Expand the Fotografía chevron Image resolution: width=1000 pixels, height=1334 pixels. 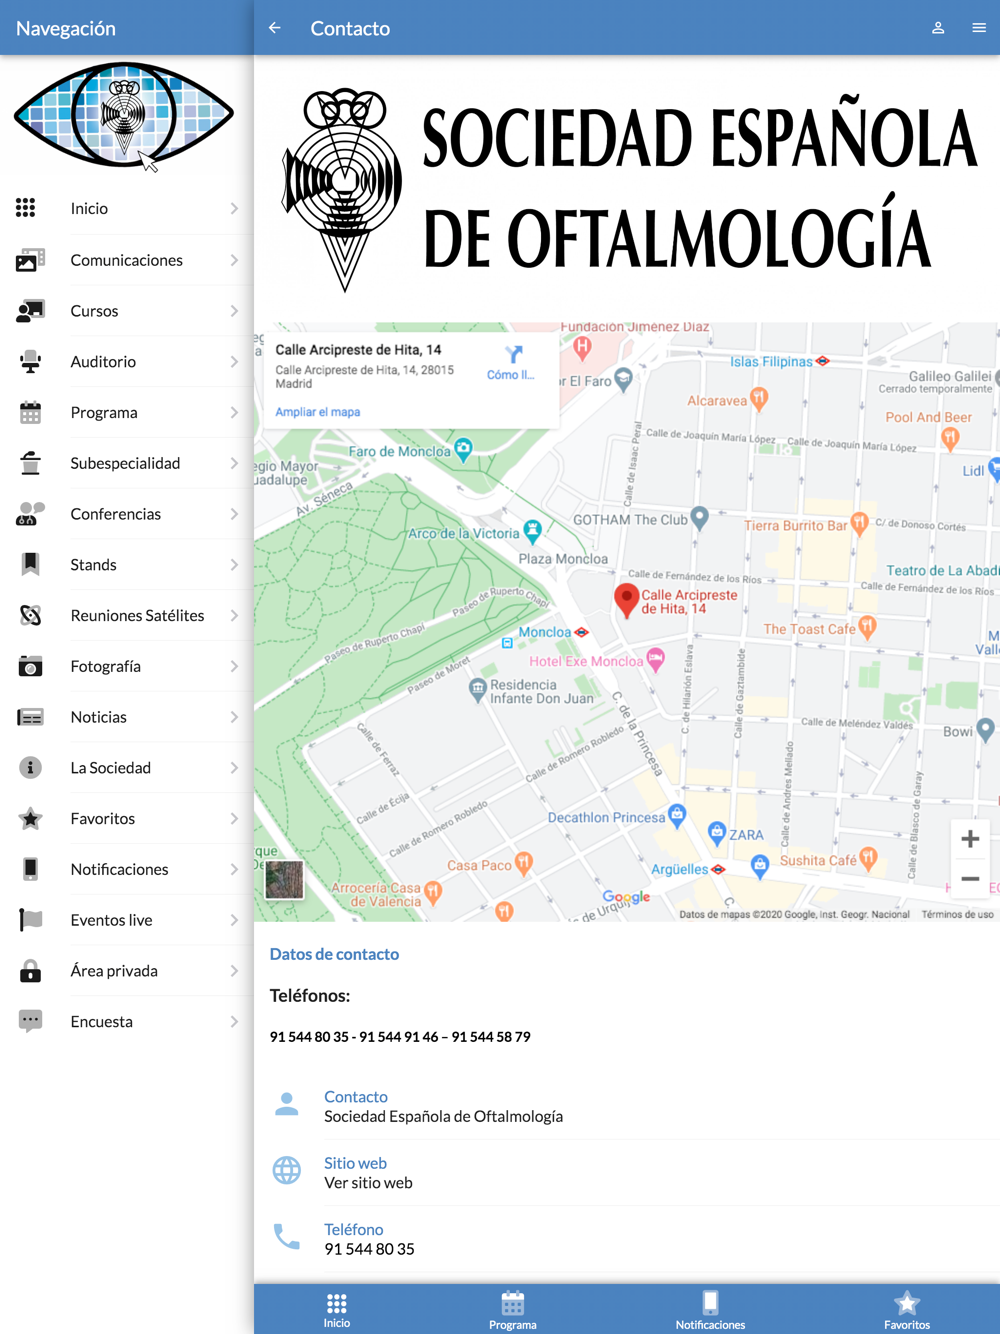pyautogui.click(x=234, y=666)
